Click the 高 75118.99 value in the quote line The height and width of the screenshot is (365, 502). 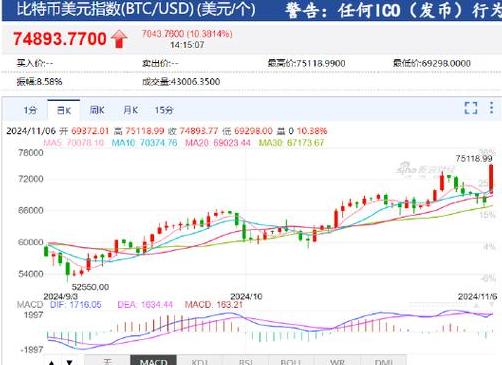(x=139, y=131)
